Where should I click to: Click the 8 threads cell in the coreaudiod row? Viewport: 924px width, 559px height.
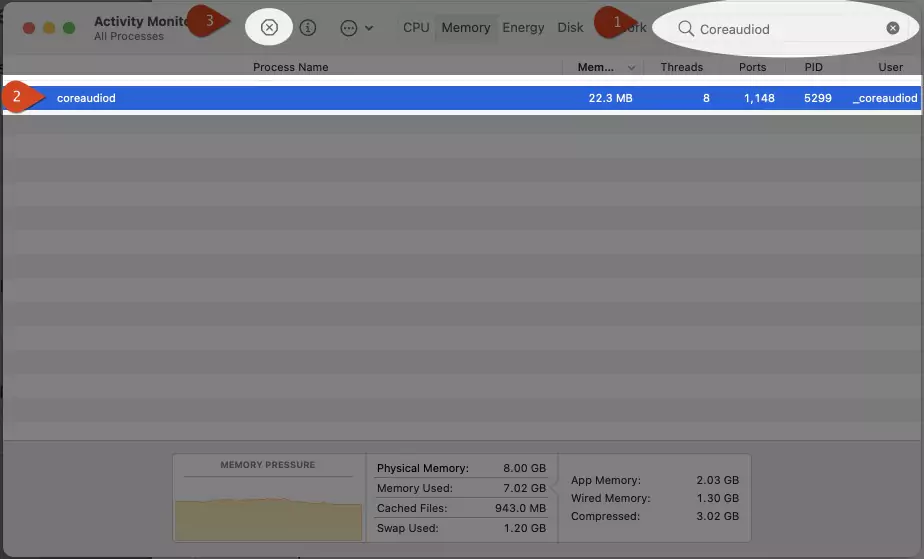[x=706, y=98]
